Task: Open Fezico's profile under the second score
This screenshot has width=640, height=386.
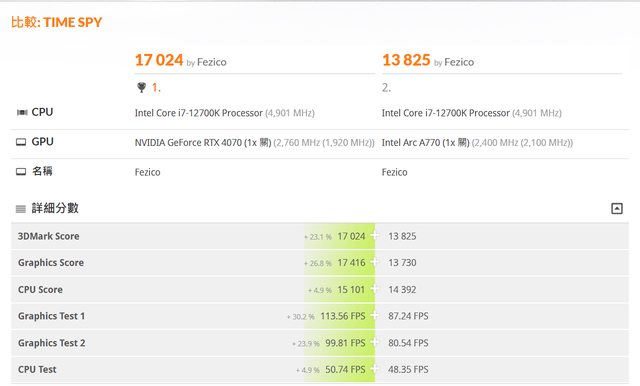Action: coord(459,62)
